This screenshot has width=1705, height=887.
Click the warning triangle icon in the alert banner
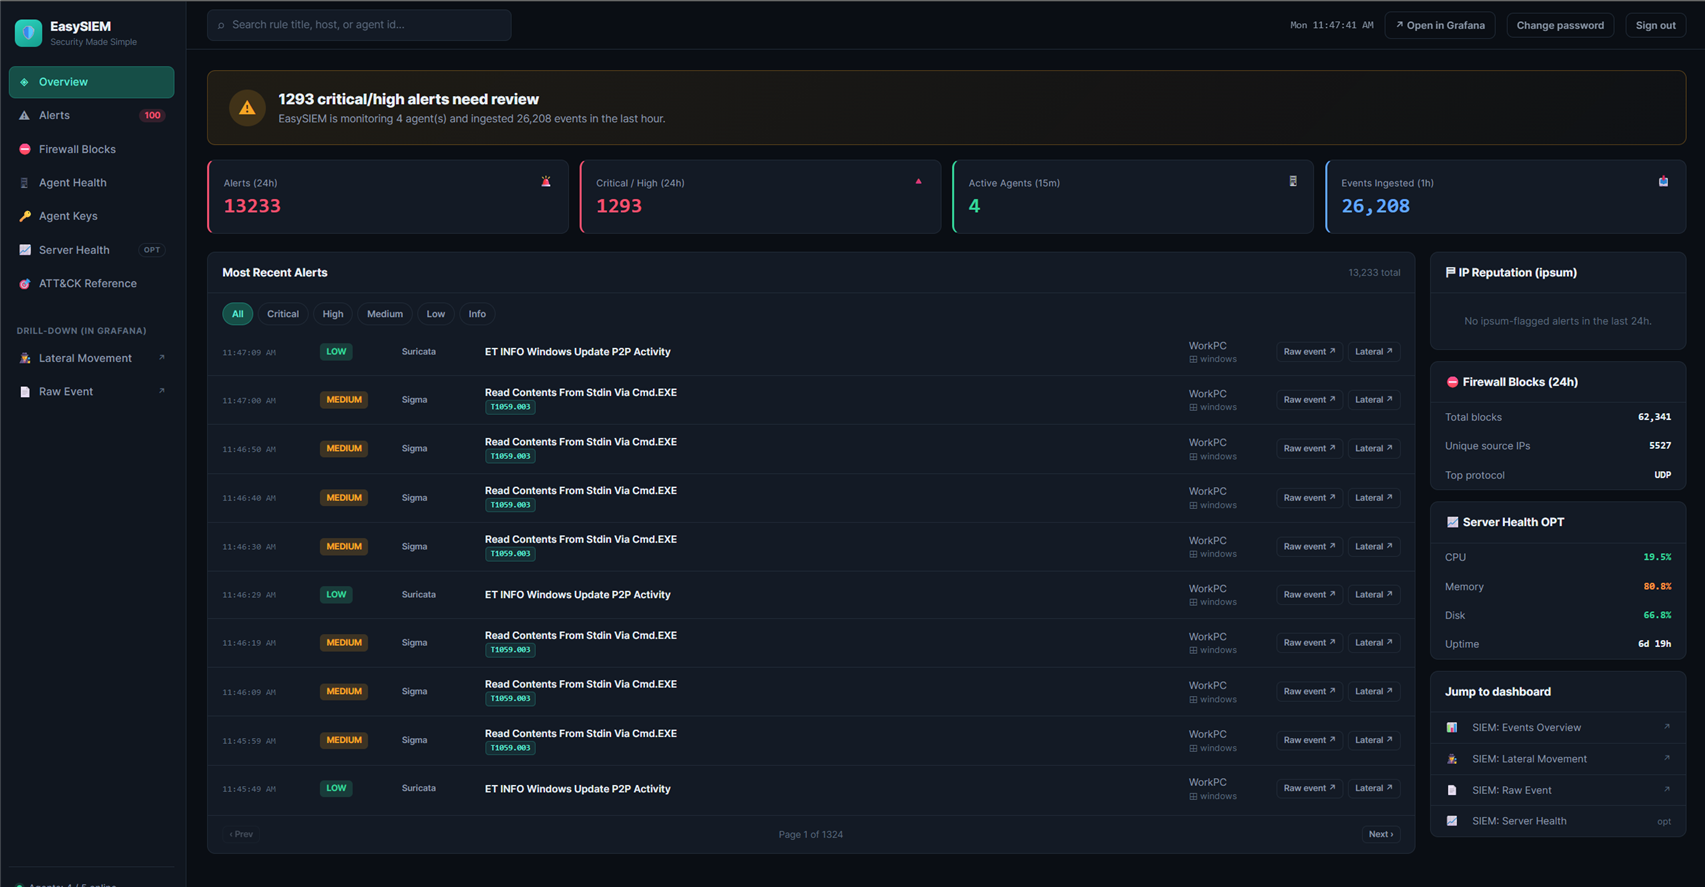click(247, 108)
